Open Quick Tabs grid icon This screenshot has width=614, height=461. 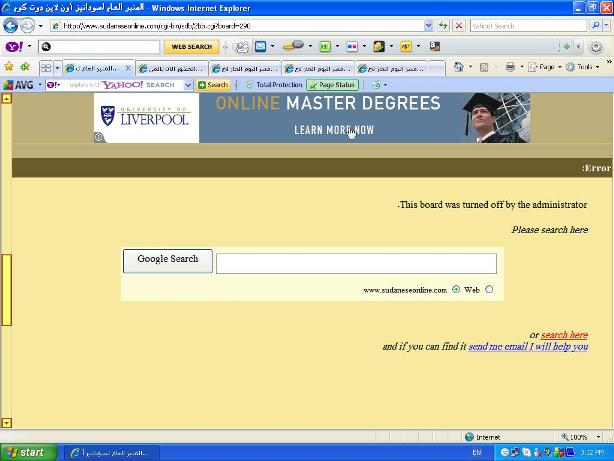point(46,68)
